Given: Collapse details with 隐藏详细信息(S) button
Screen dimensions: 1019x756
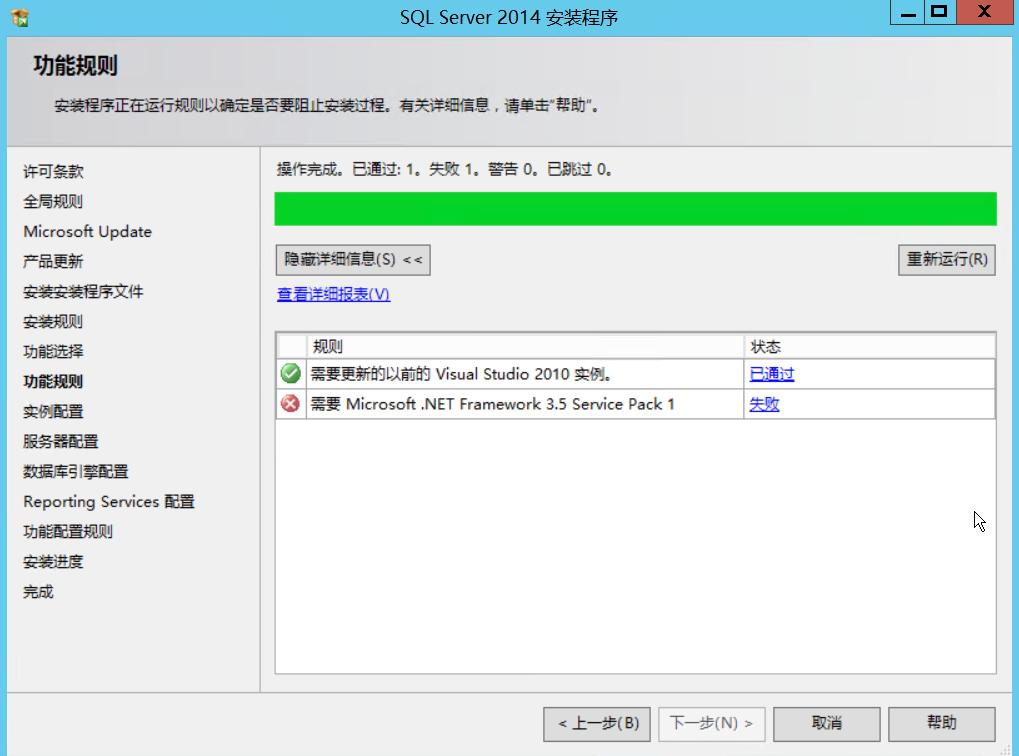Looking at the screenshot, I should pos(352,259).
